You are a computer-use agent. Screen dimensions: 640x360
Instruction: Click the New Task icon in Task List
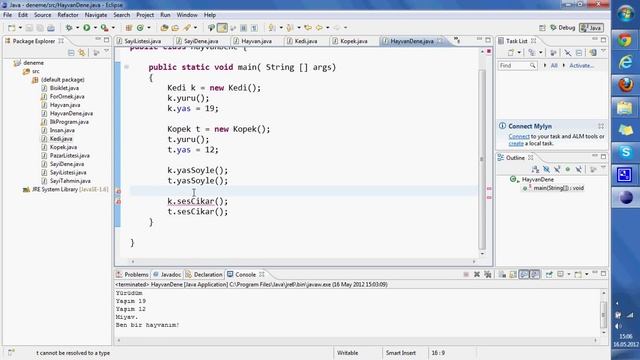coord(511,53)
